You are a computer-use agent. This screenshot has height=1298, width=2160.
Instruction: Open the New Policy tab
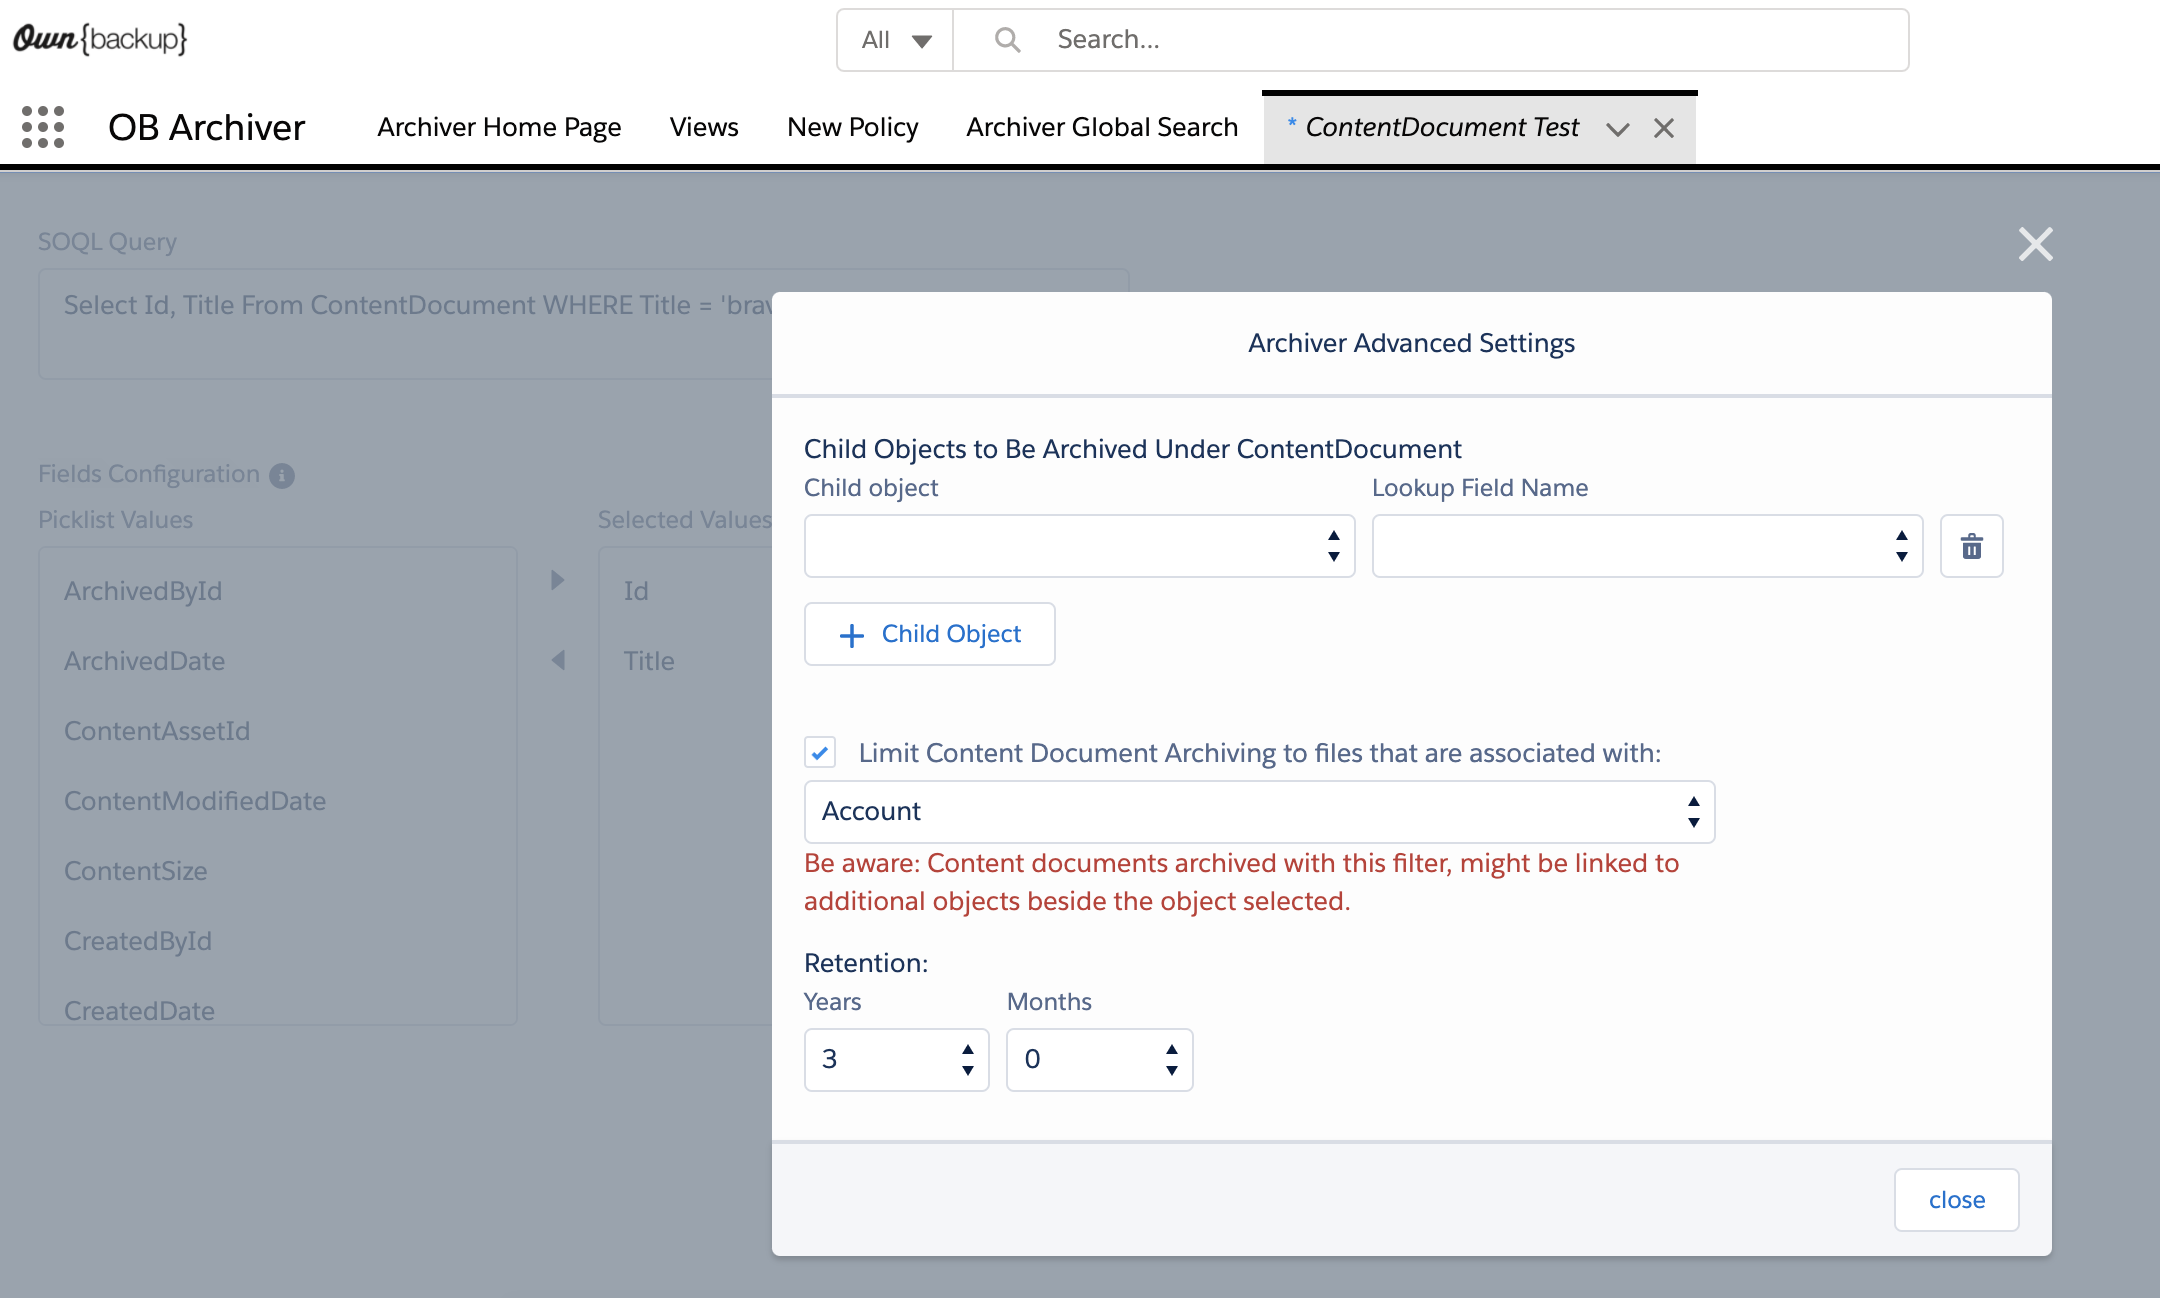pos(851,127)
